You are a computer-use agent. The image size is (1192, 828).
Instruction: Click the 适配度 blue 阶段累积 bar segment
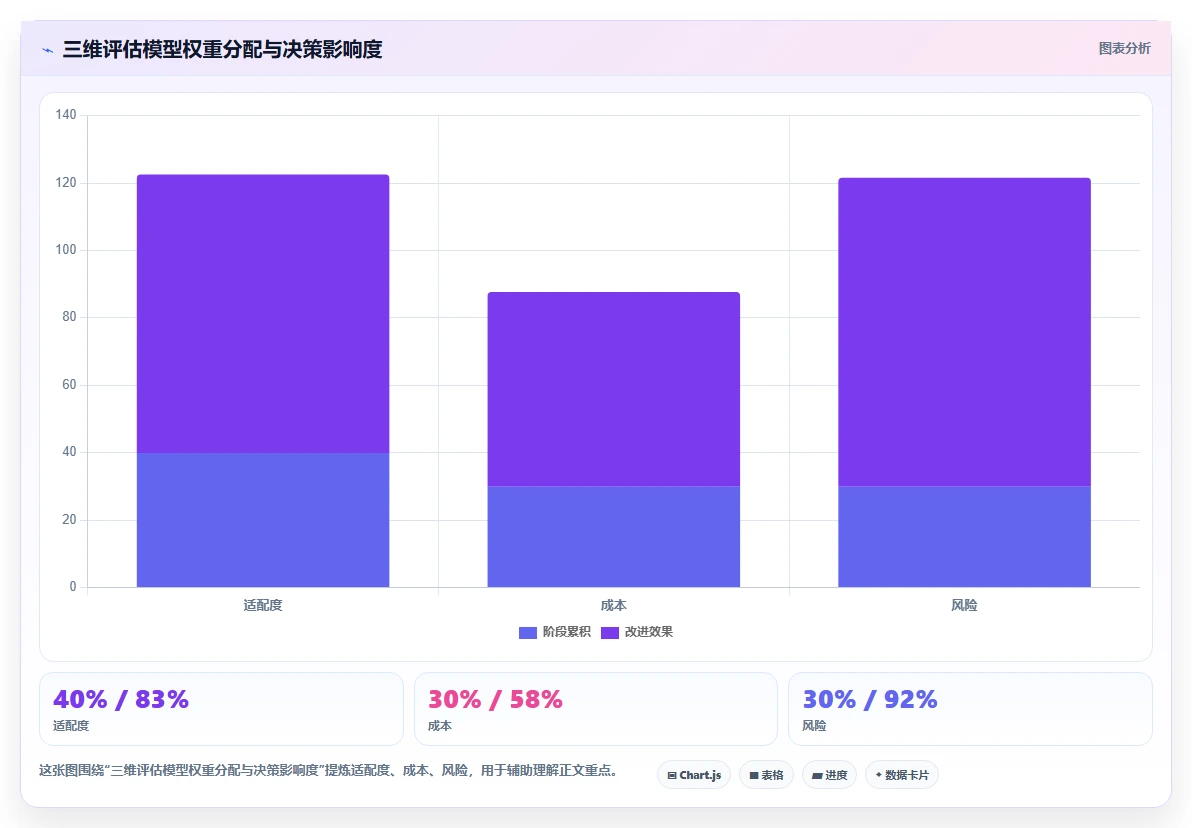(x=263, y=520)
